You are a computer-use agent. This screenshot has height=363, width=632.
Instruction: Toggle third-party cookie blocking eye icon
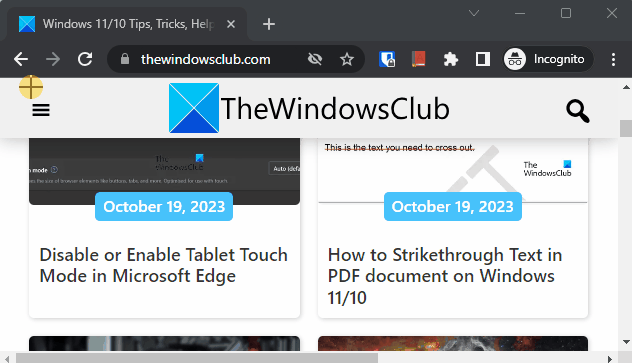(x=315, y=60)
